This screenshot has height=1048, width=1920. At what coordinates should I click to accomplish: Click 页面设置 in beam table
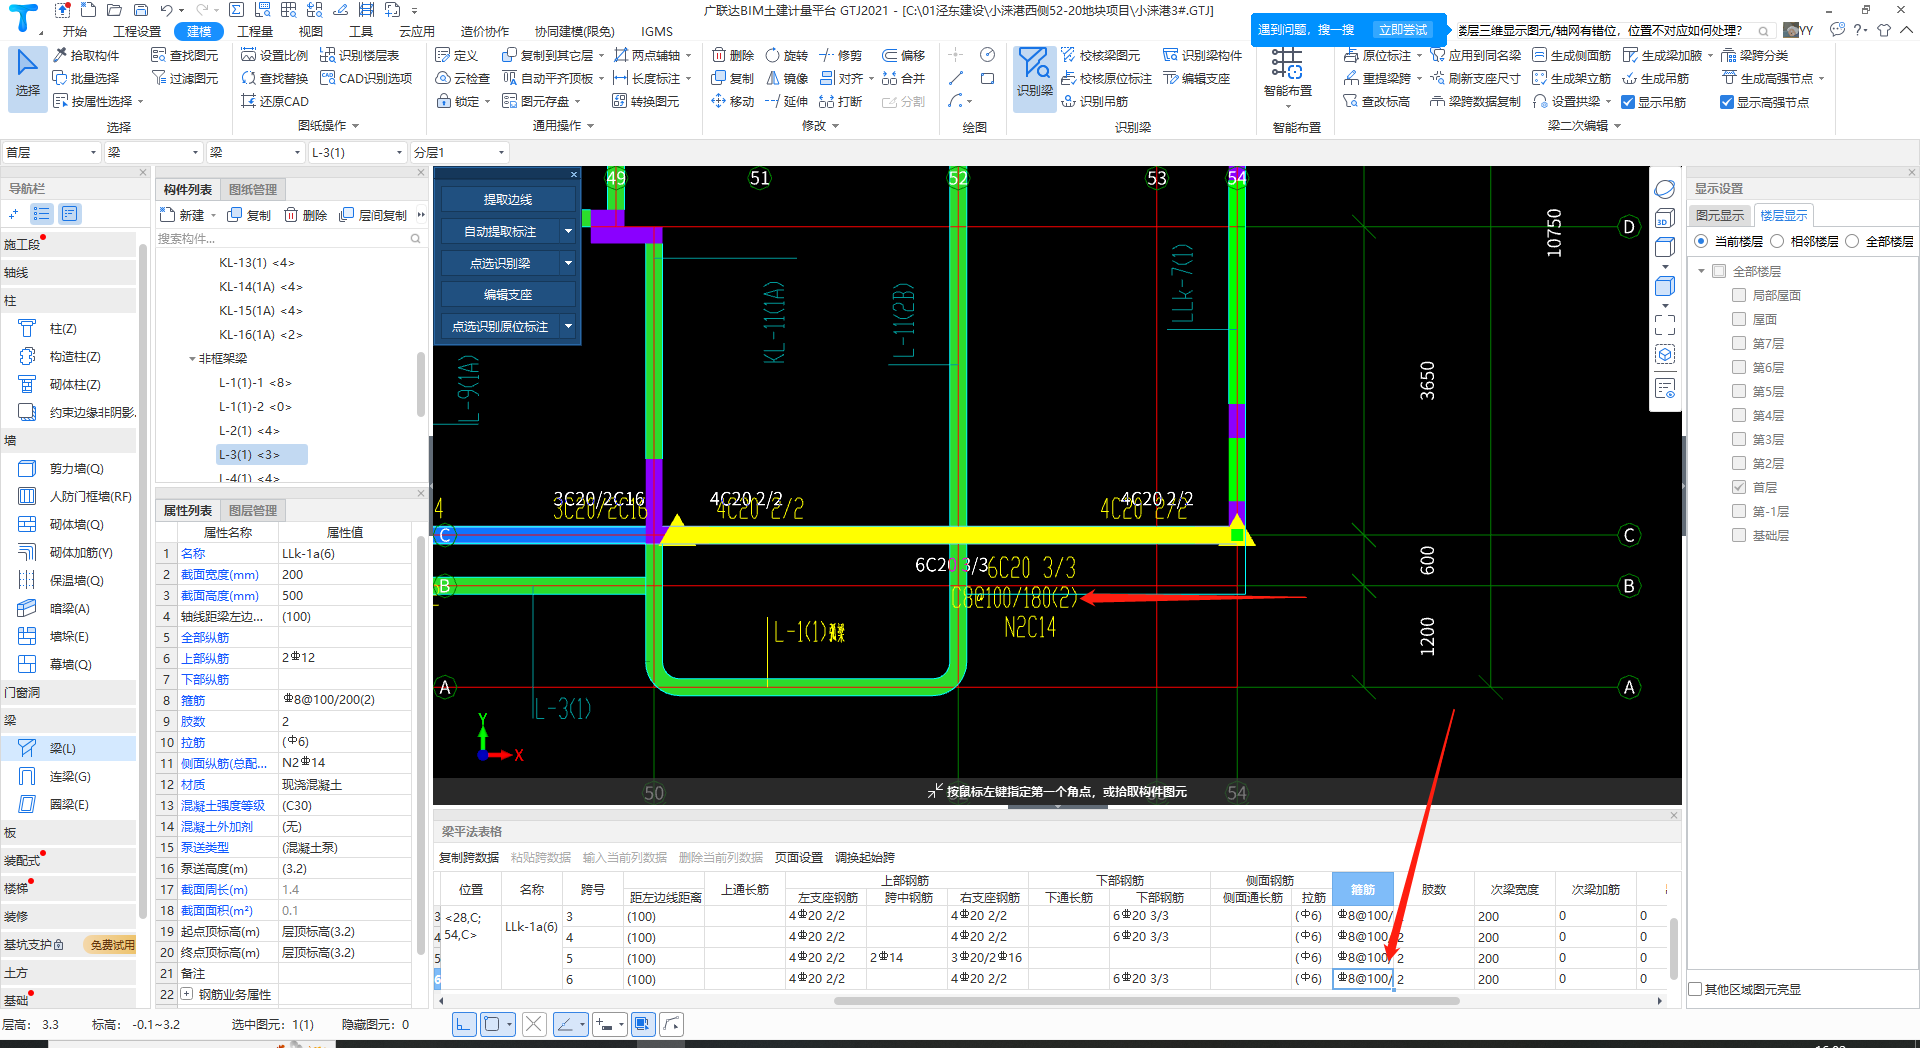(x=799, y=857)
